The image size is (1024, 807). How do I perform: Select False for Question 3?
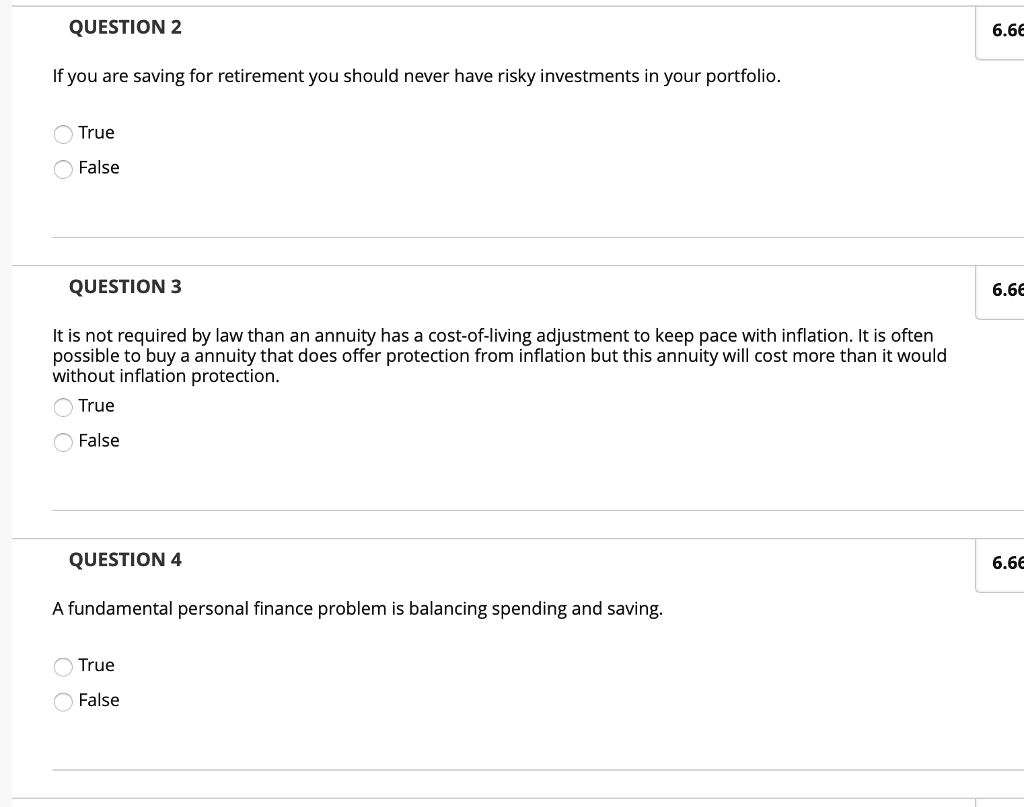(63, 441)
